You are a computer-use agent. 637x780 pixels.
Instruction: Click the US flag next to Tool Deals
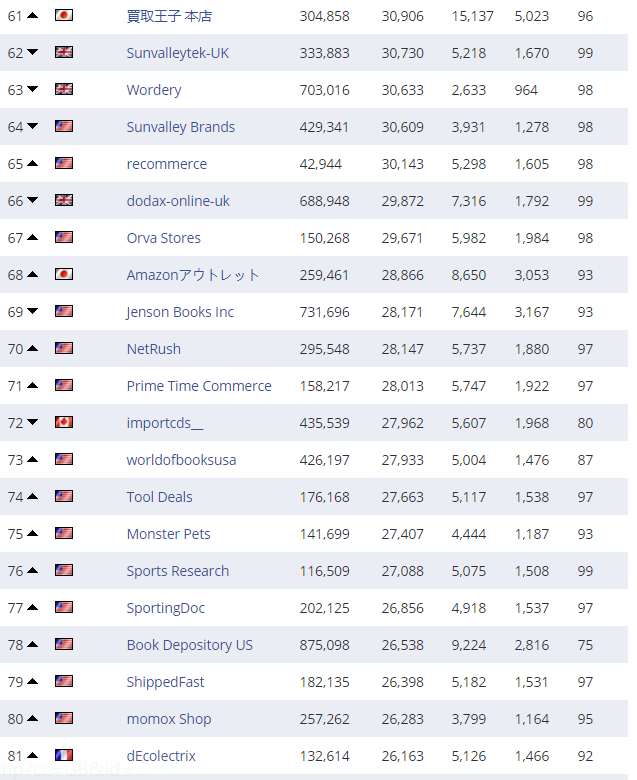tap(64, 497)
